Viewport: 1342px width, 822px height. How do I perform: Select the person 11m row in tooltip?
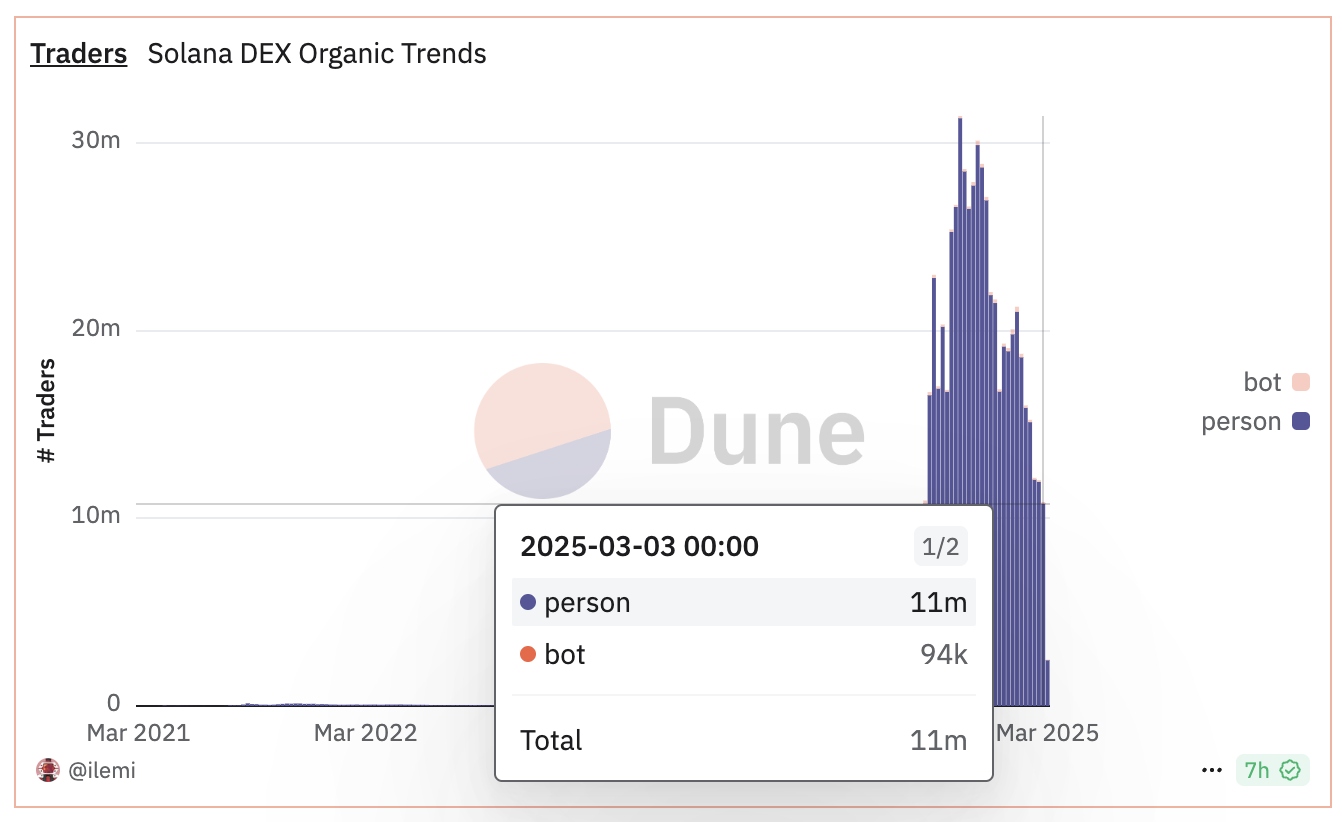pyautogui.click(x=743, y=603)
